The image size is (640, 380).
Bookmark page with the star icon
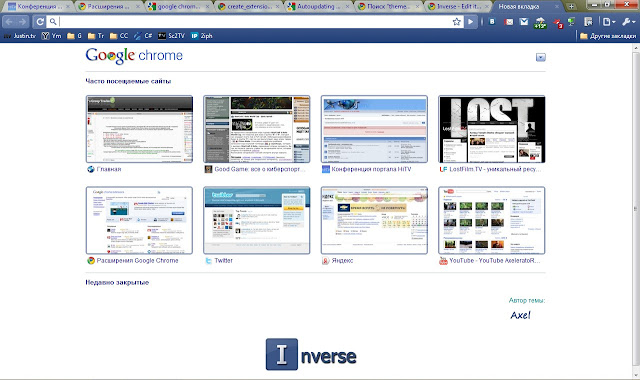456,22
